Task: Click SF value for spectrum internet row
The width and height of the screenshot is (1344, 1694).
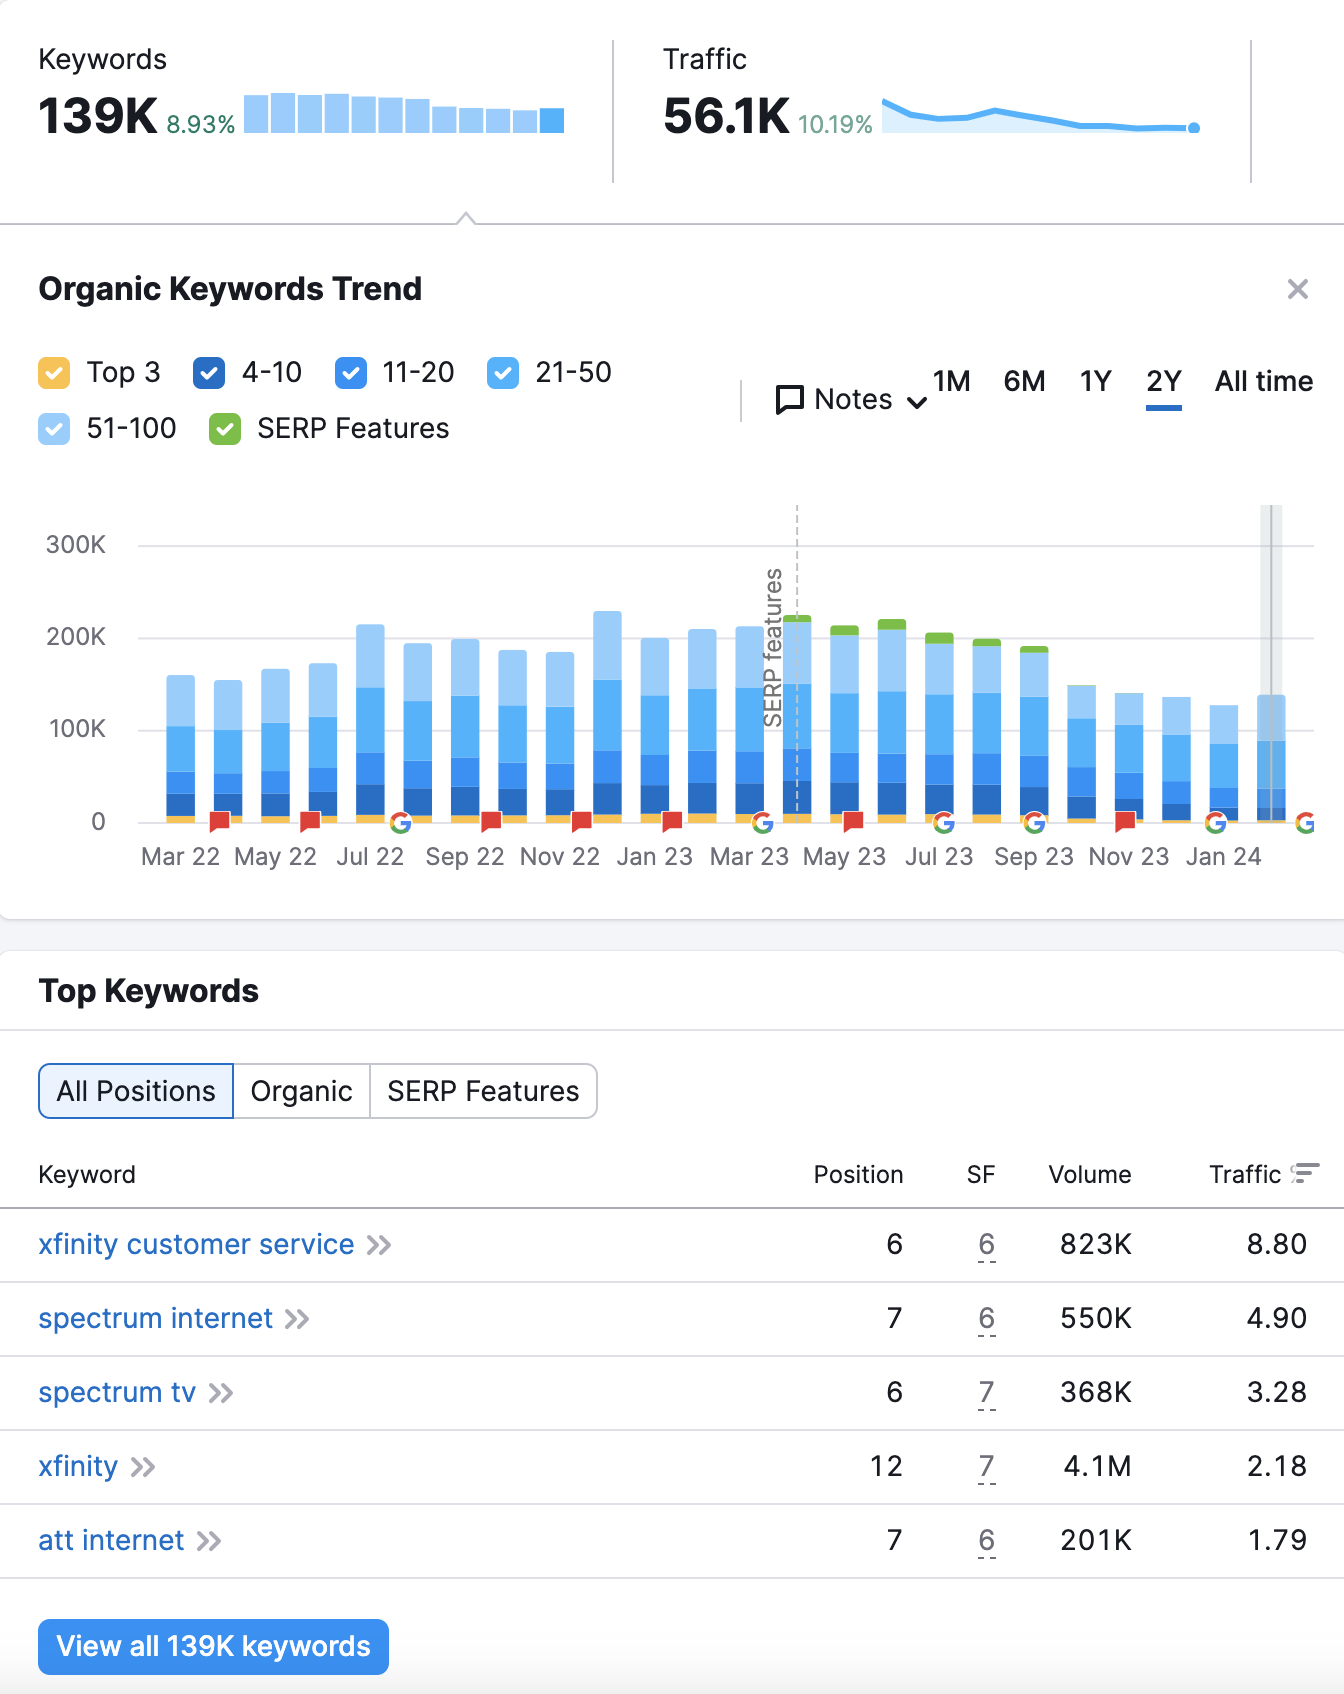Action: point(986,1319)
